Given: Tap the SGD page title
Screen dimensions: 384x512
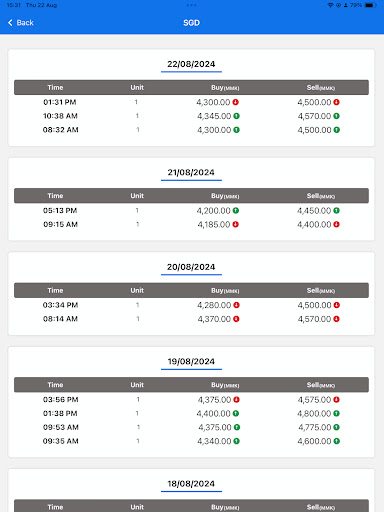Looking at the screenshot, I should tap(191, 23).
